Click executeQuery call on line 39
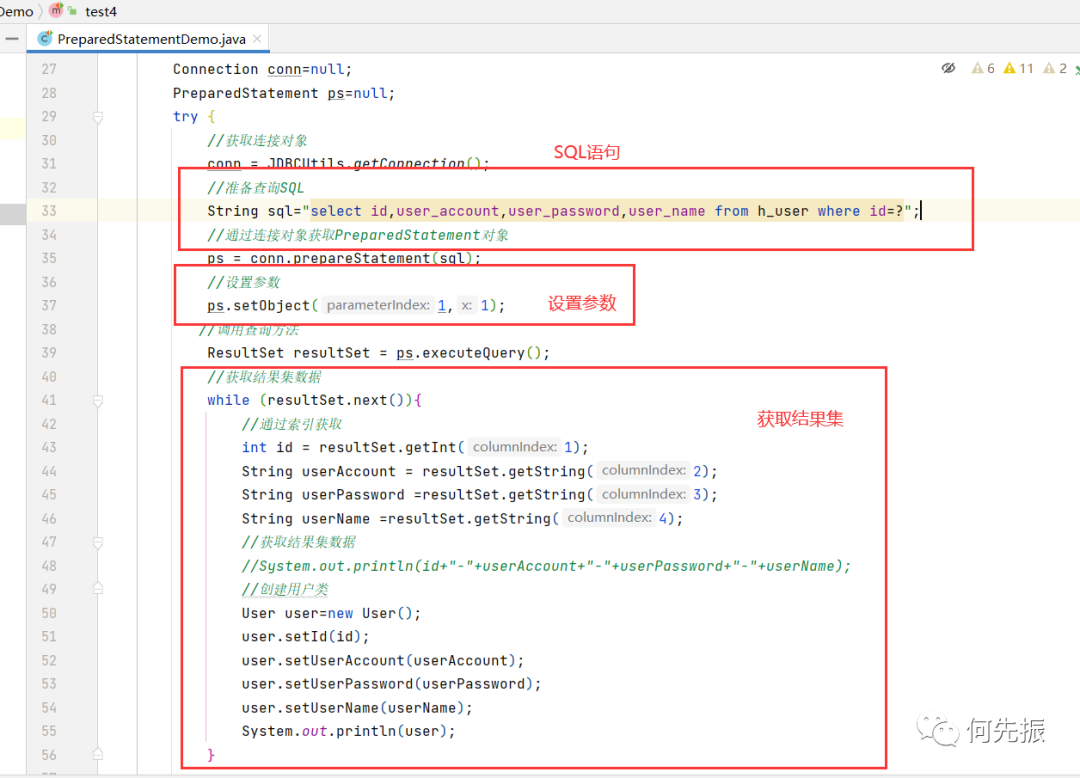Image resolution: width=1080 pixels, height=778 pixels. point(473,353)
